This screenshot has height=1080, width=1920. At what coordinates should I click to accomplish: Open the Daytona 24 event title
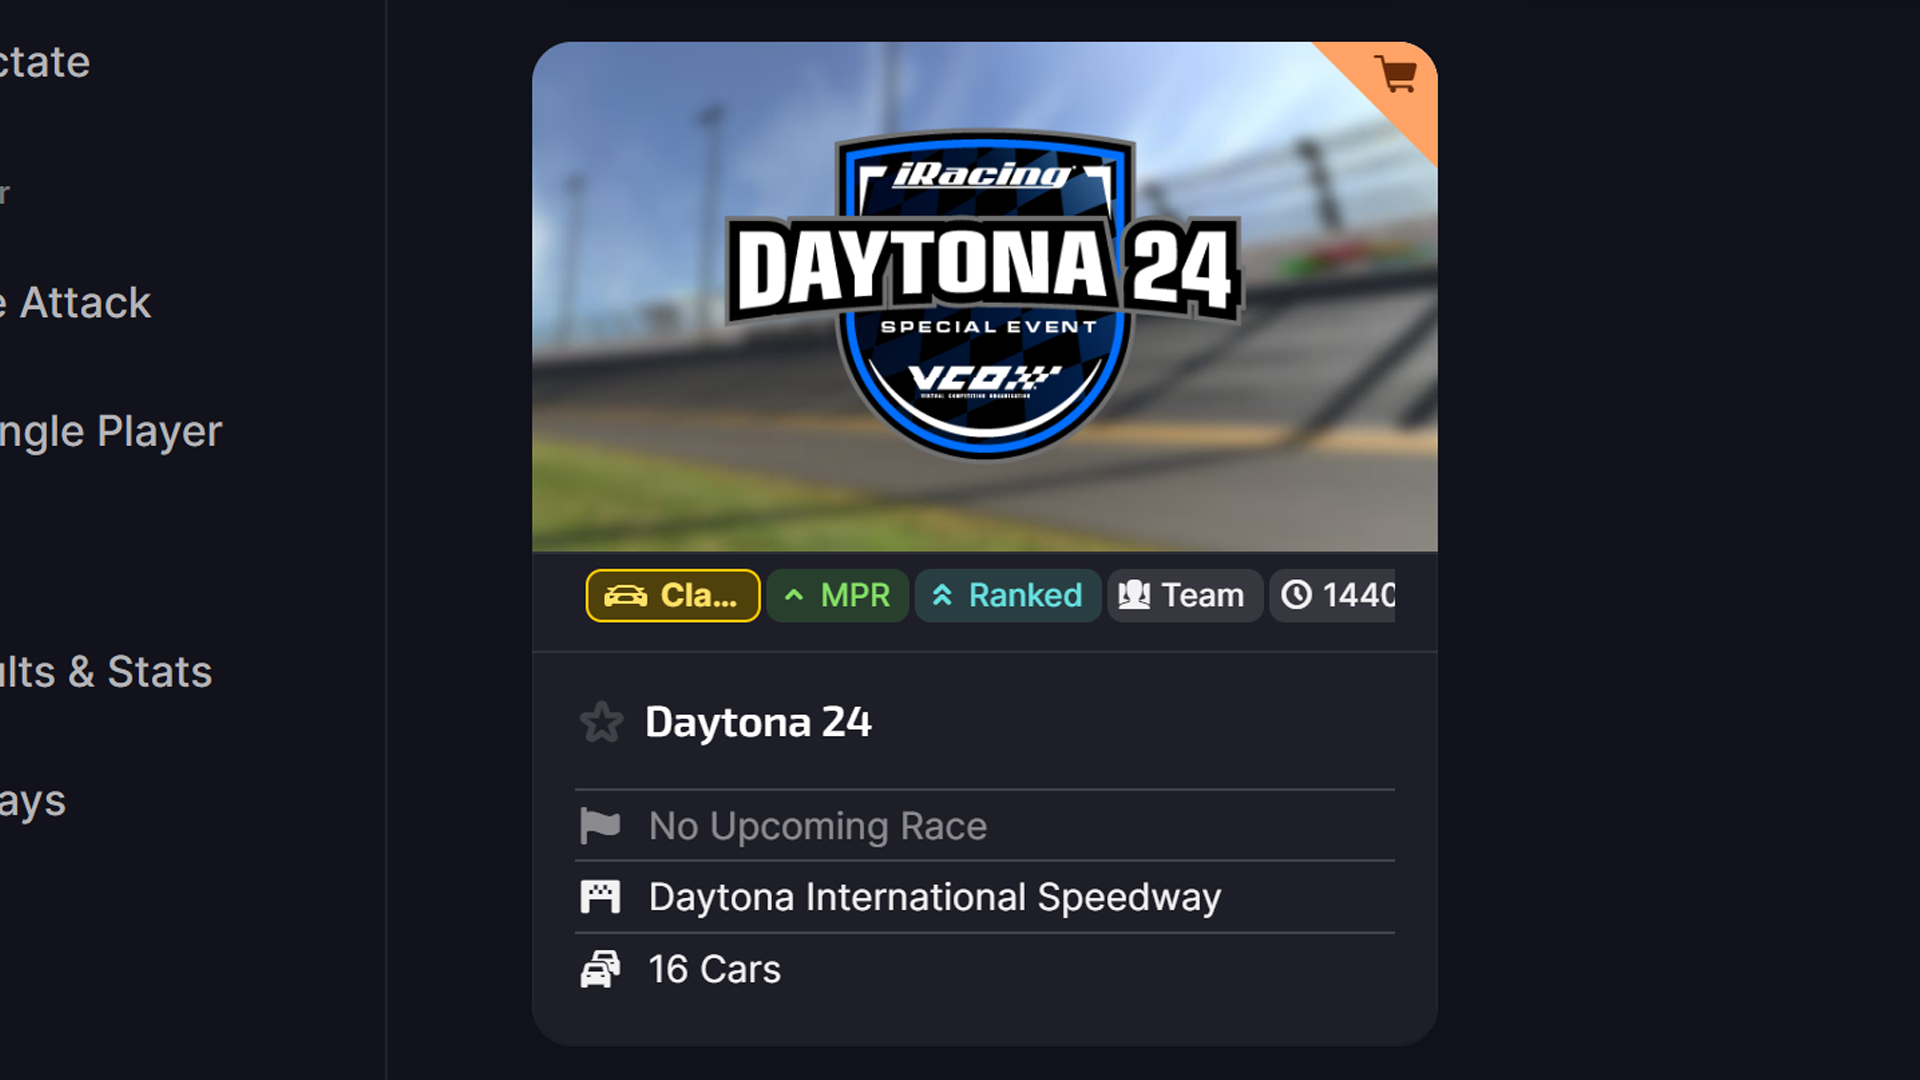[x=760, y=721]
